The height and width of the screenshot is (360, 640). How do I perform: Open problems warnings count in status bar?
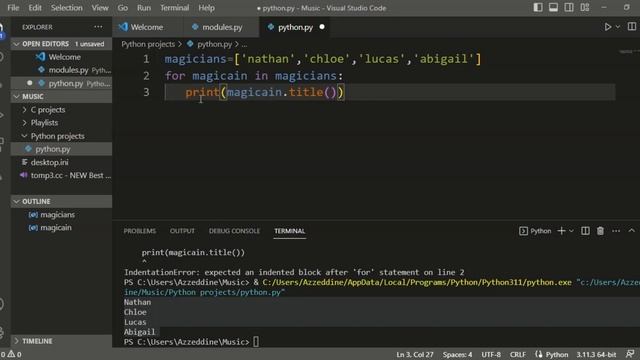(11, 355)
